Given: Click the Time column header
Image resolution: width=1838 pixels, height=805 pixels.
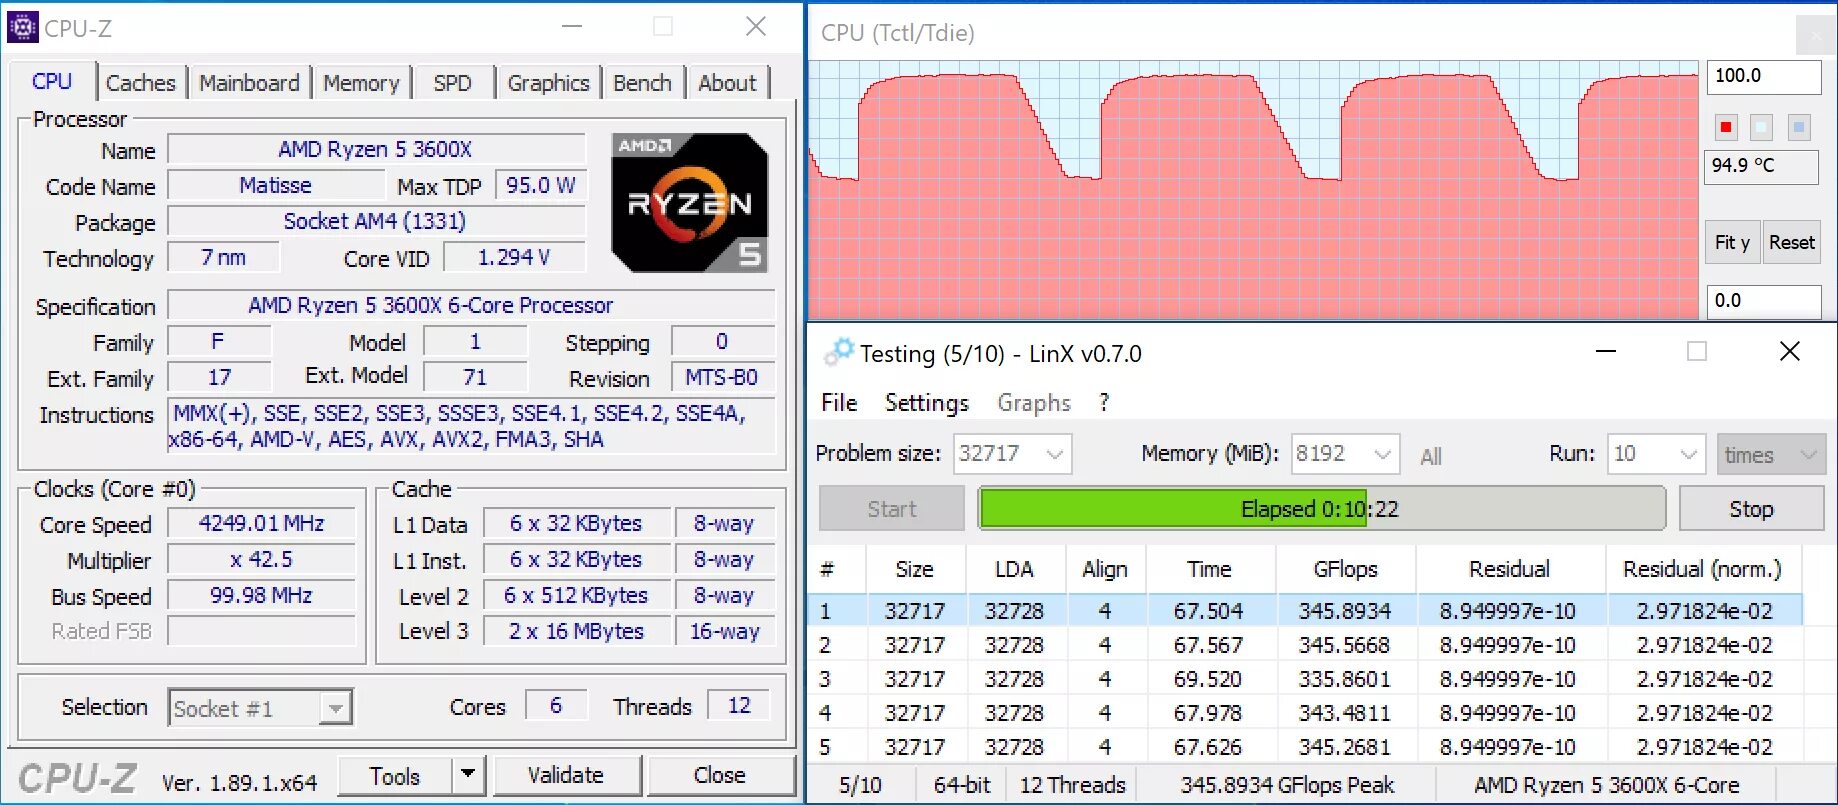Looking at the screenshot, I should (1209, 569).
